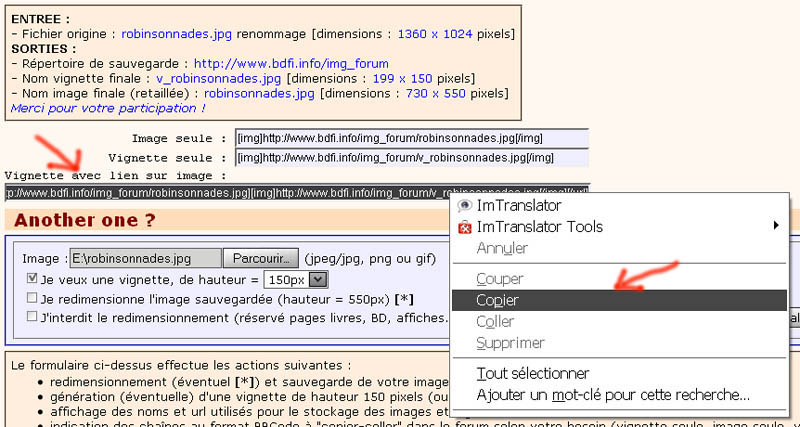
Task: Click 'Le formulaire ci-dessus effectue' paragraph text
Action: [x=181, y=365]
